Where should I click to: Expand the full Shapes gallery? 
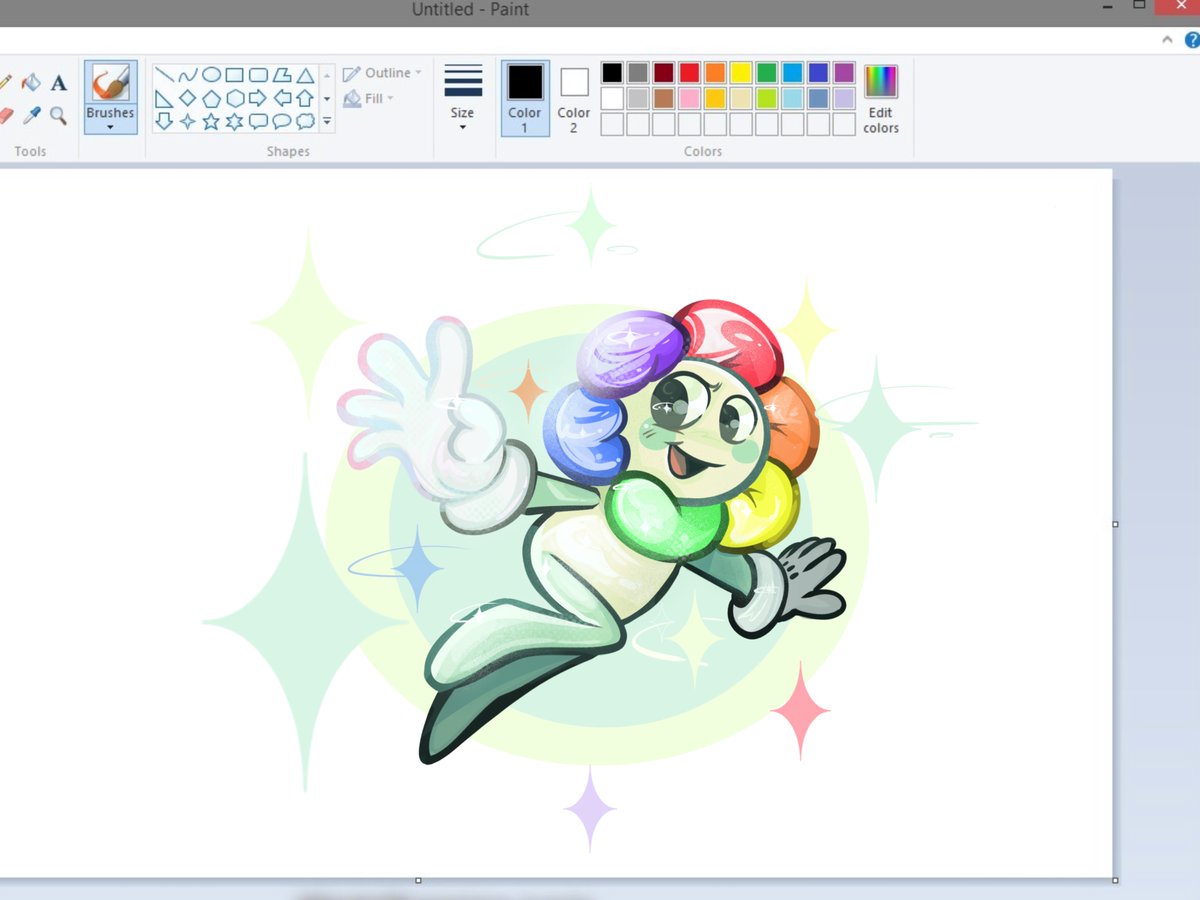pyautogui.click(x=327, y=122)
